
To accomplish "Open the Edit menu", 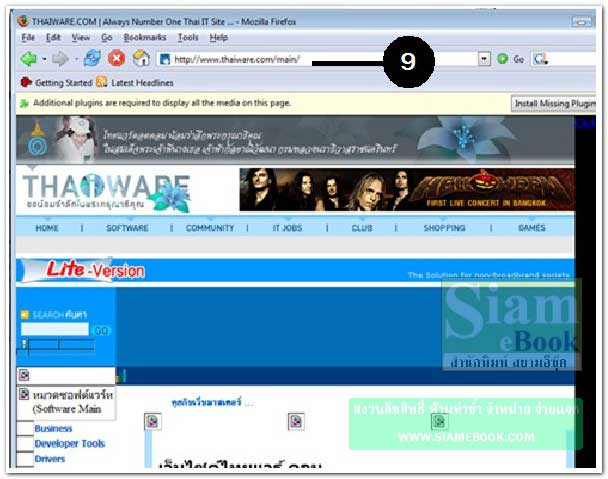I will tap(53, 38).
